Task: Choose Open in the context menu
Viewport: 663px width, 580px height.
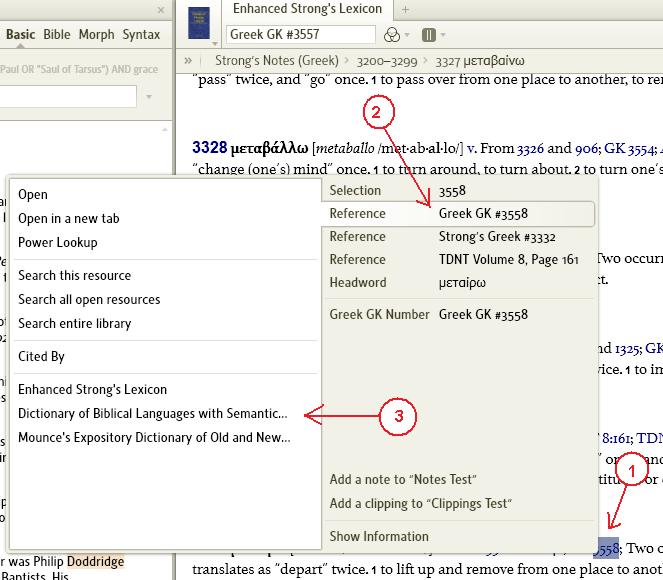Action: point(33,194)
